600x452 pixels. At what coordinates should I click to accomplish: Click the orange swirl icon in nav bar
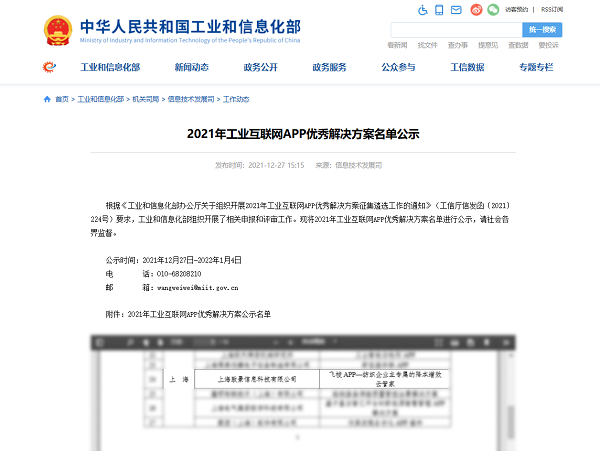click(x=49, y=67)
